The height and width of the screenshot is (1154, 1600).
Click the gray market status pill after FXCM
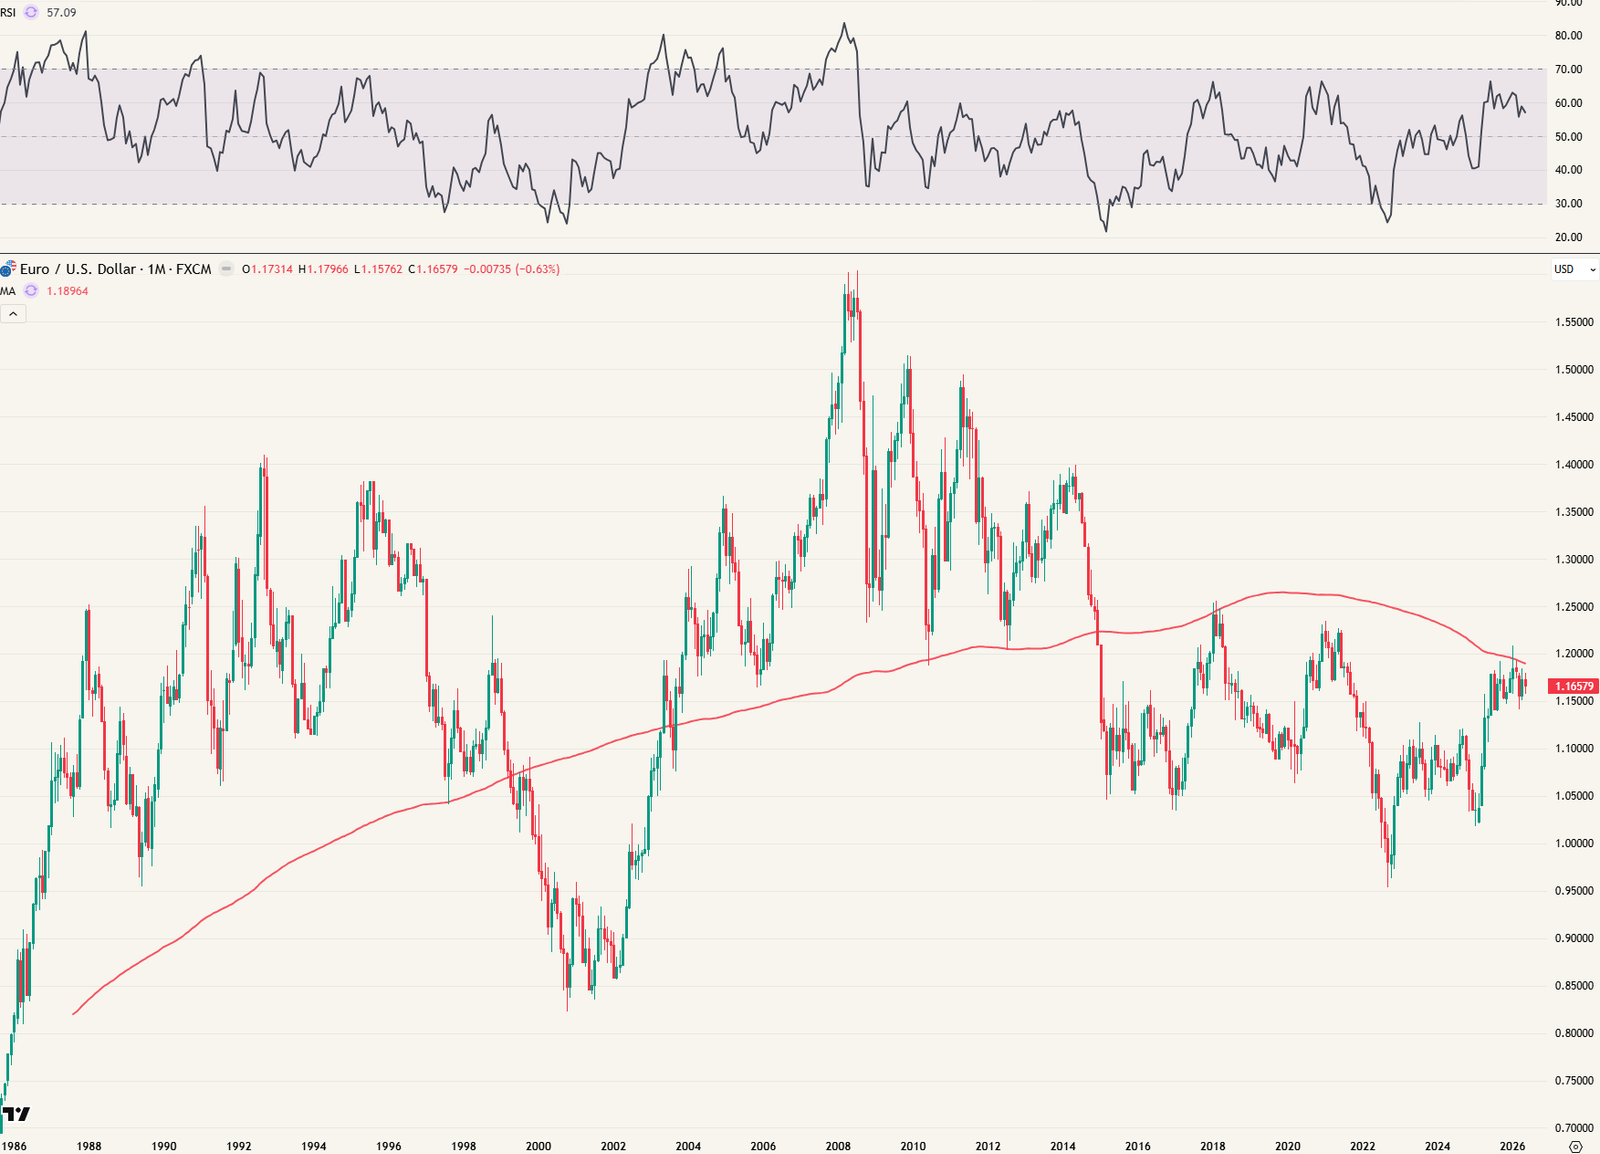(227, 269)
